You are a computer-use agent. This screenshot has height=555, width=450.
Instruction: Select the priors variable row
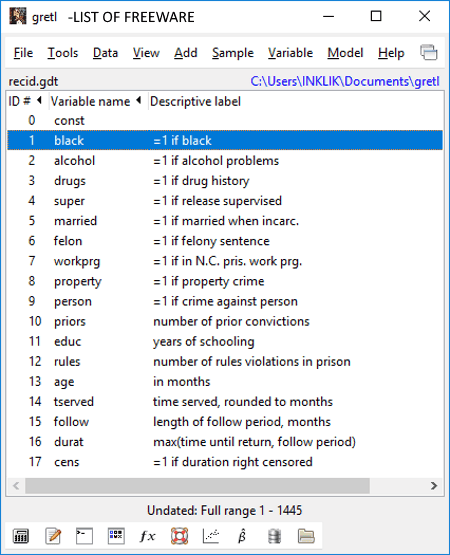coord(225,321)
